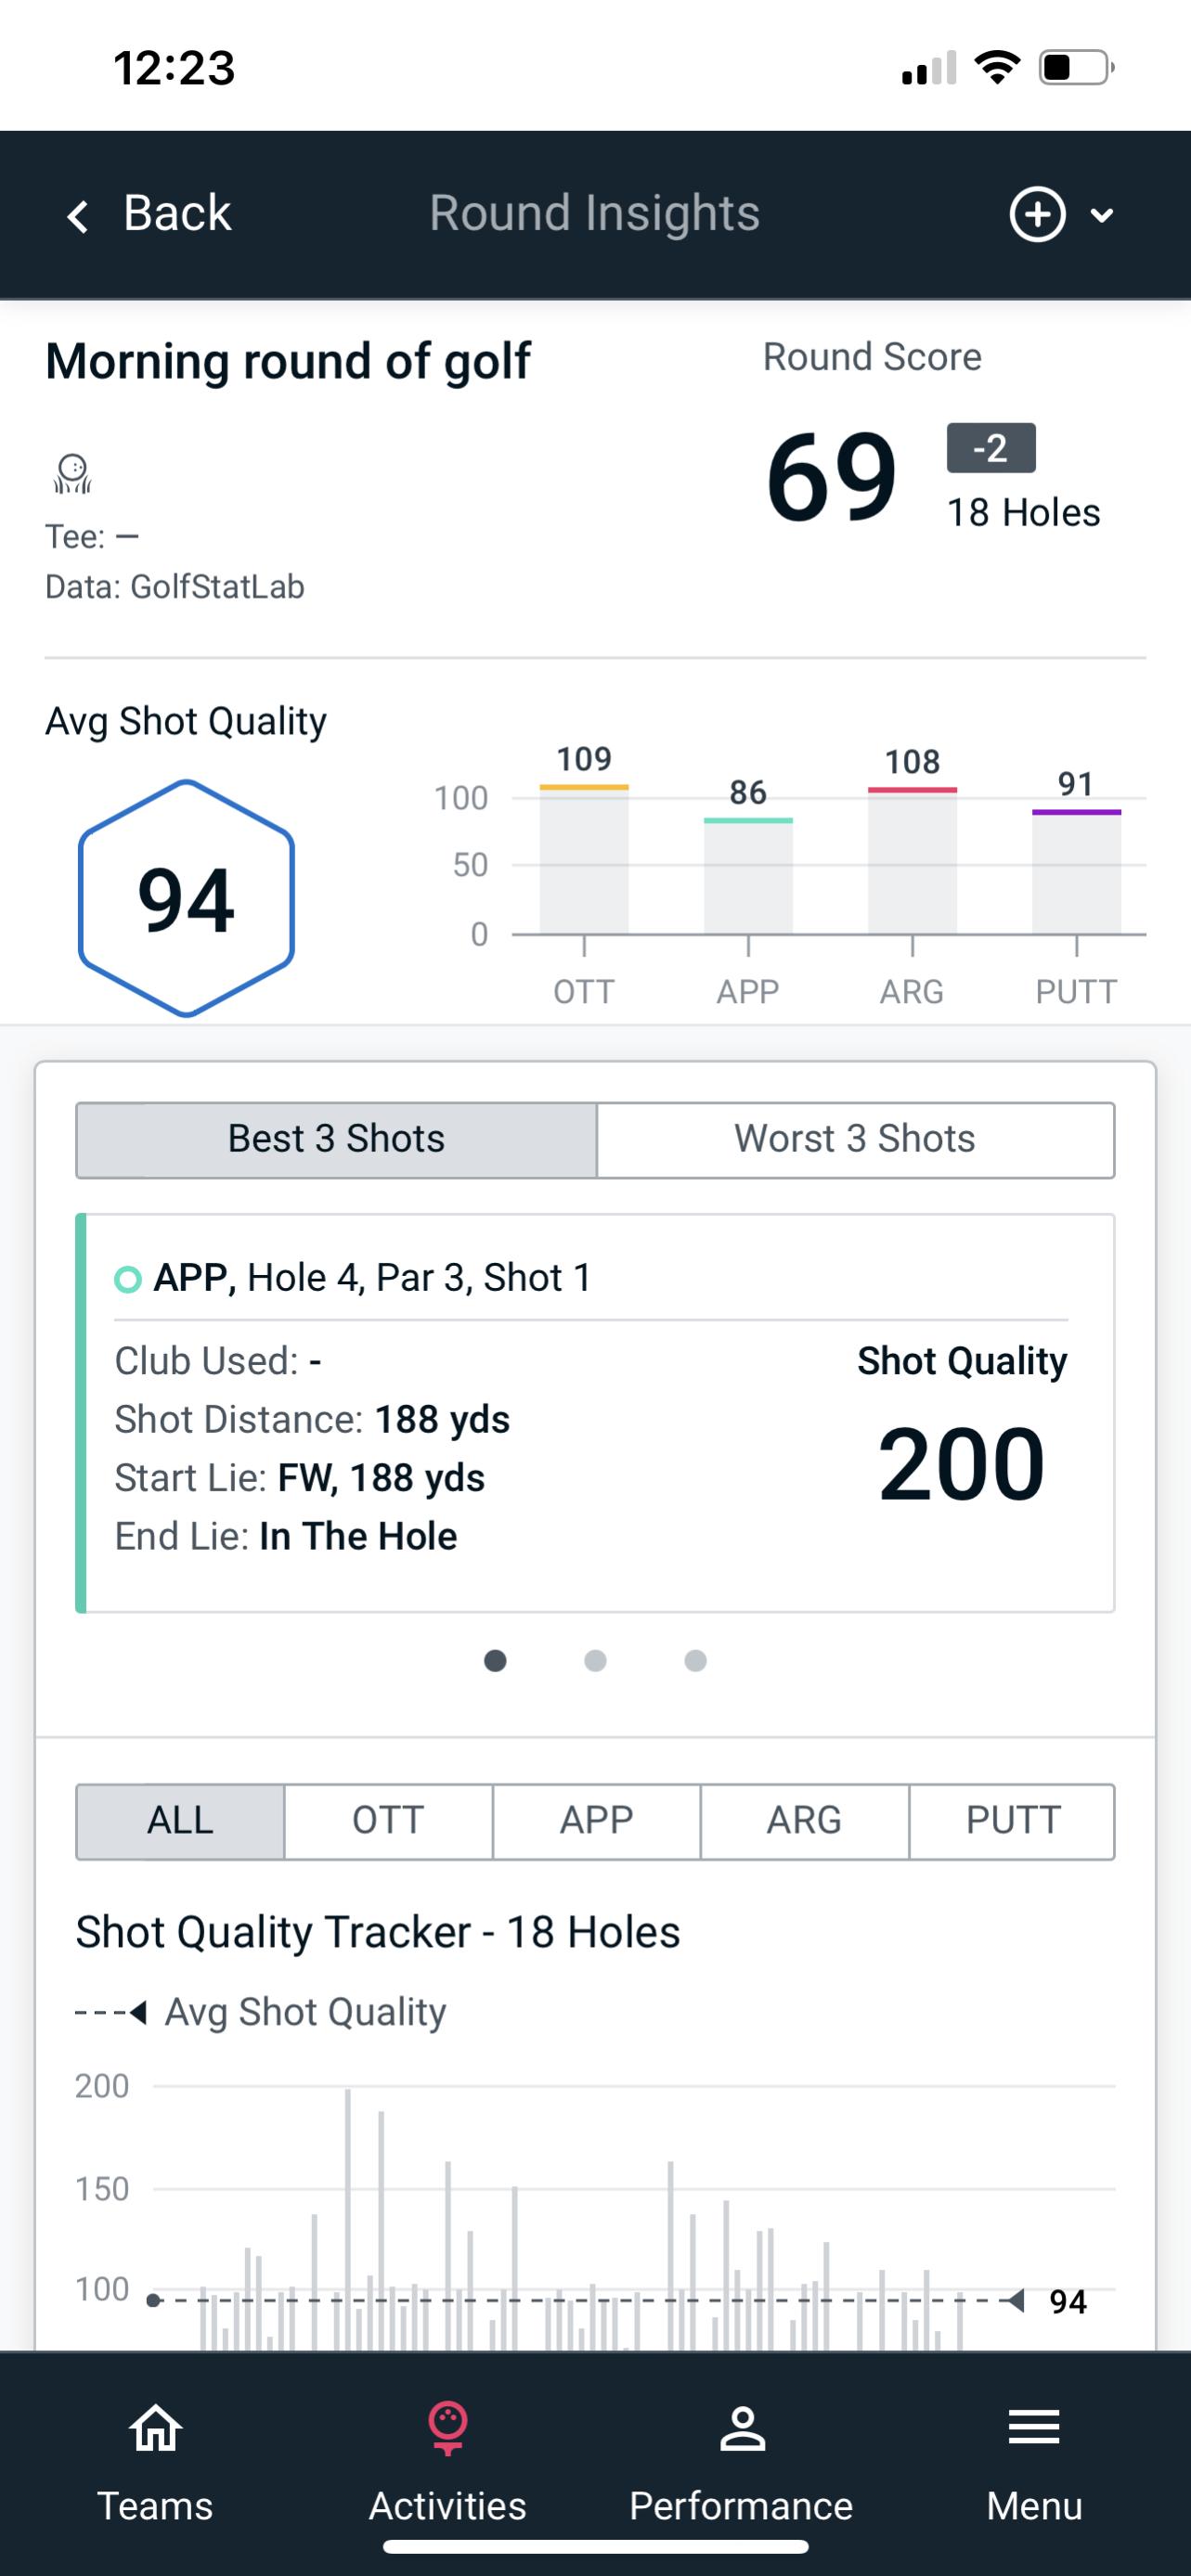Select the ALL shots filter
The image size is (1191, 2576).
(180, 1821)
